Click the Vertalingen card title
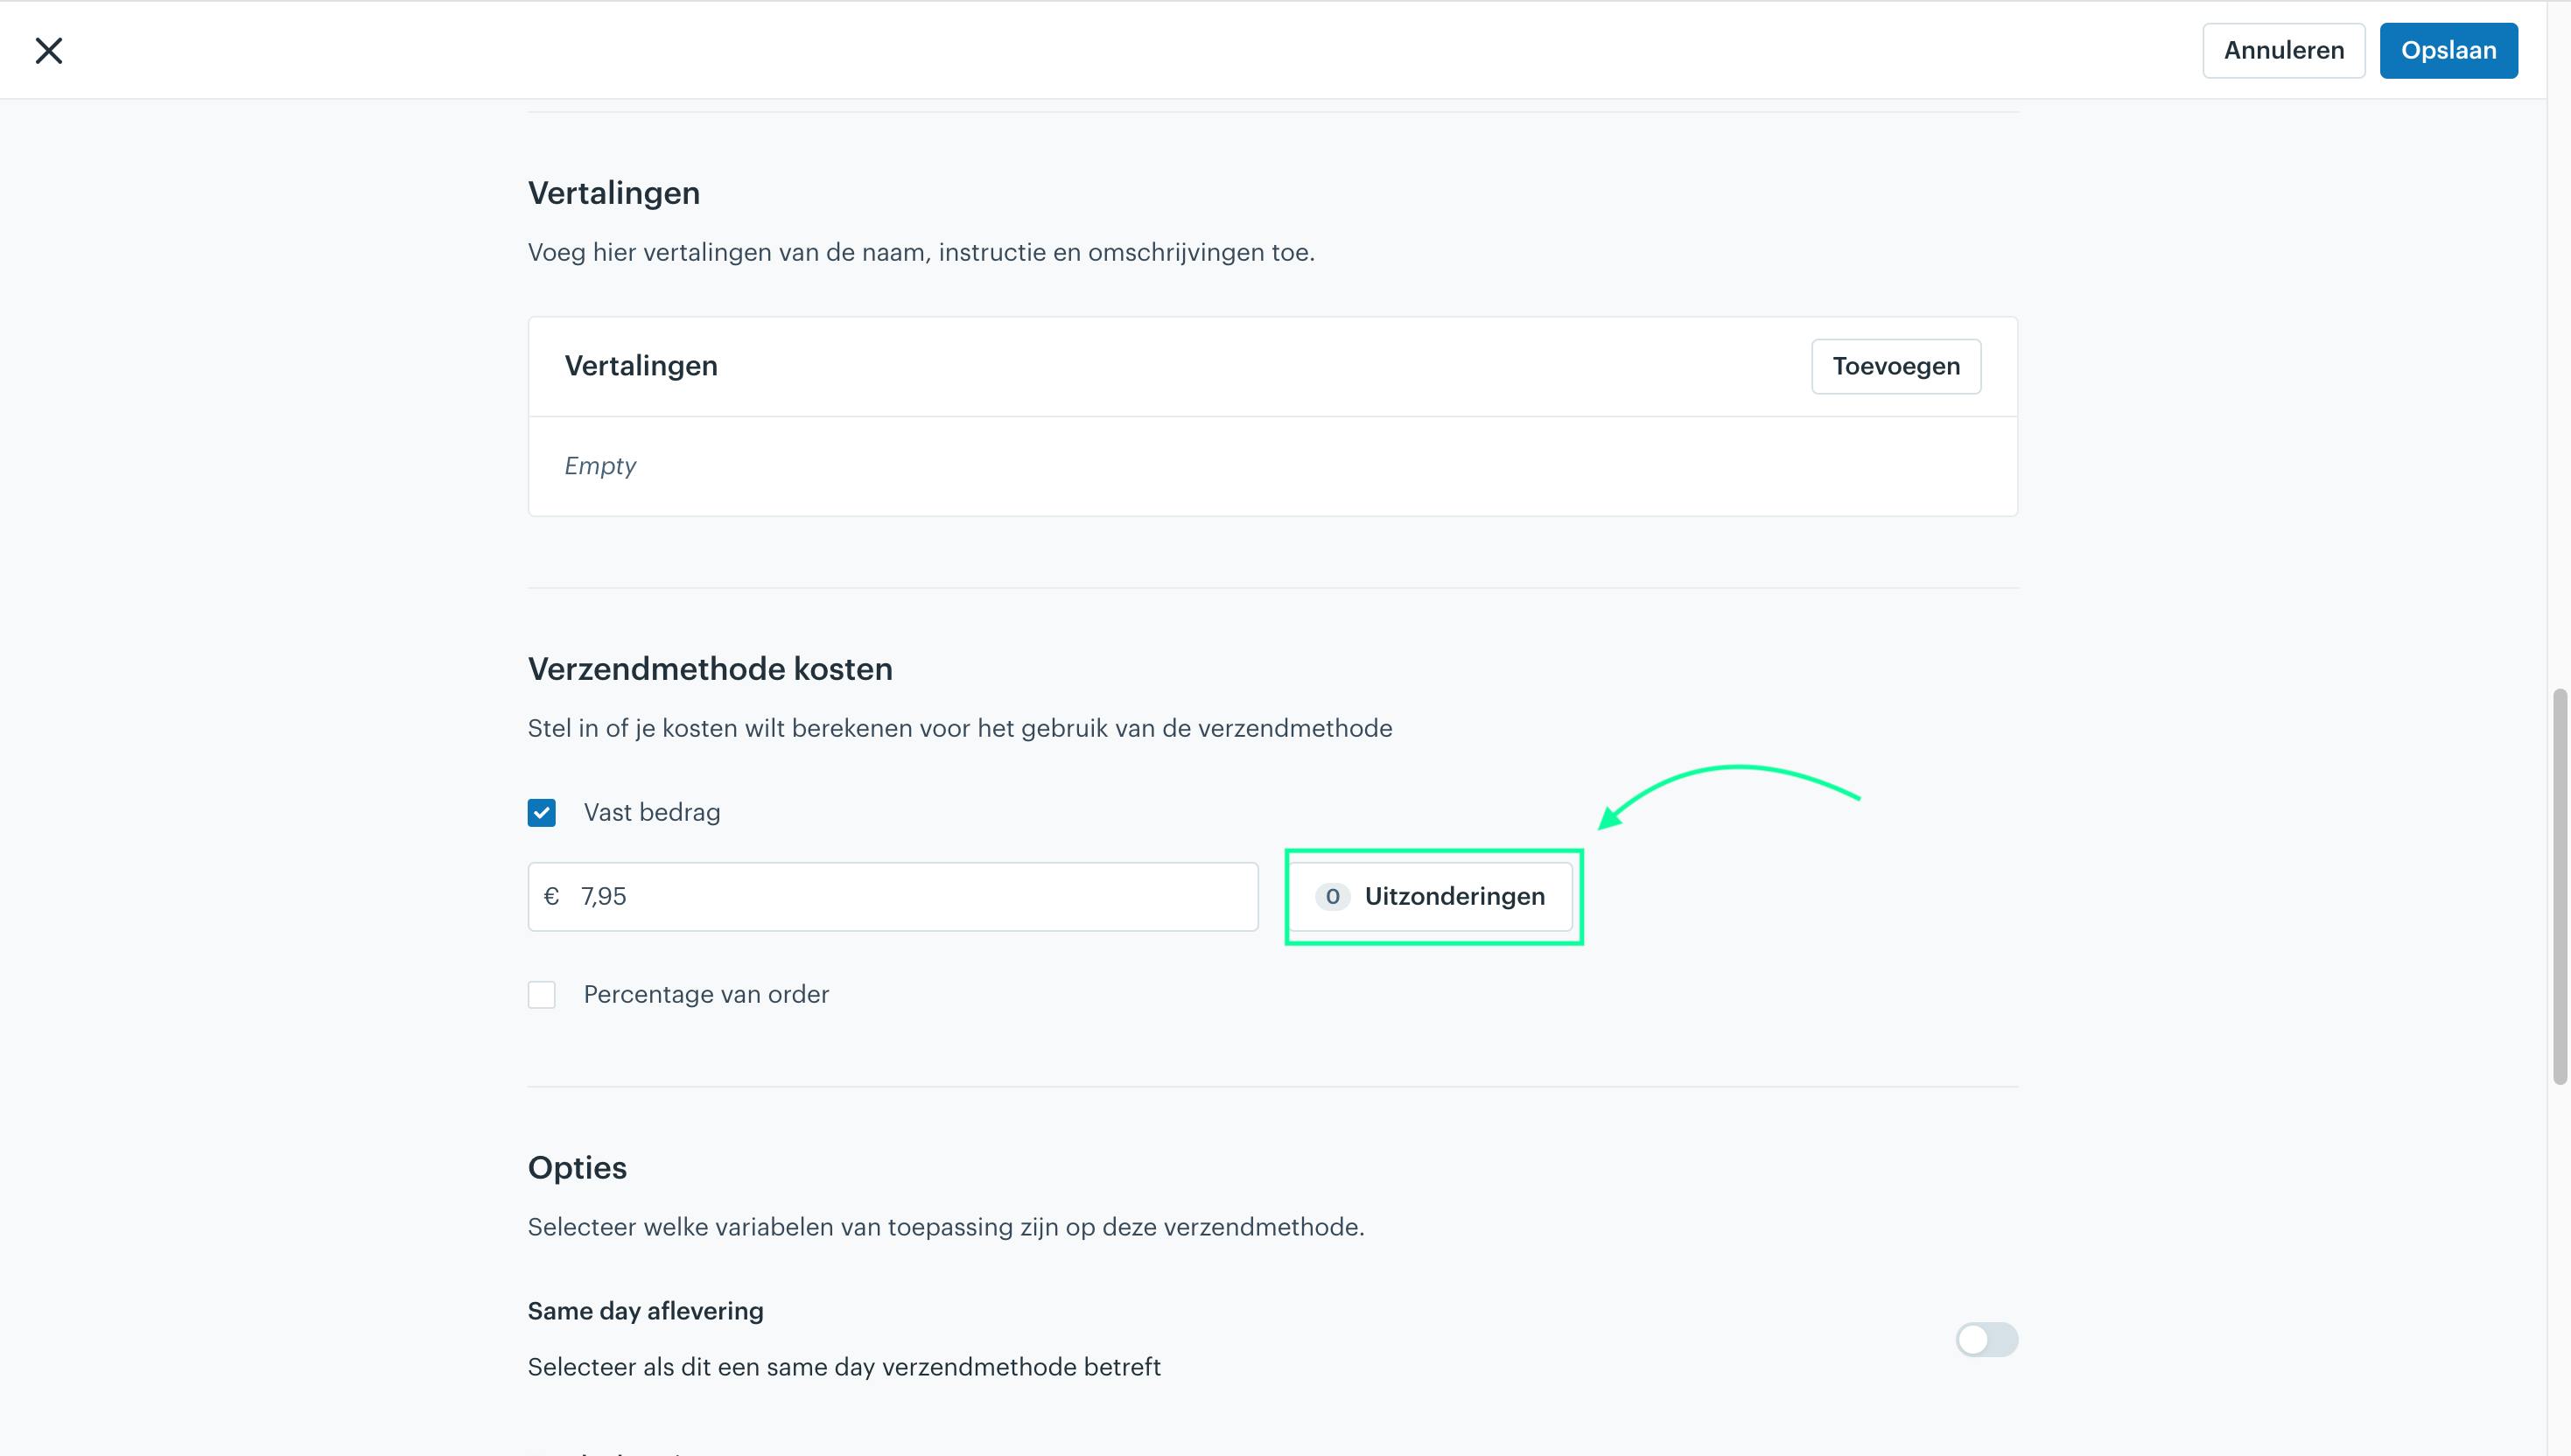Image resolution: width=2571 pixels, height=1456 pixels. pos(641,366)
